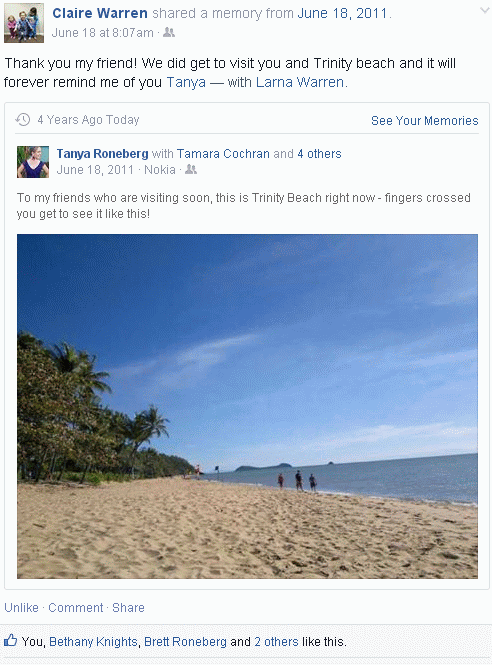Click Claire Warren's profile picture

tap(24, 23)
